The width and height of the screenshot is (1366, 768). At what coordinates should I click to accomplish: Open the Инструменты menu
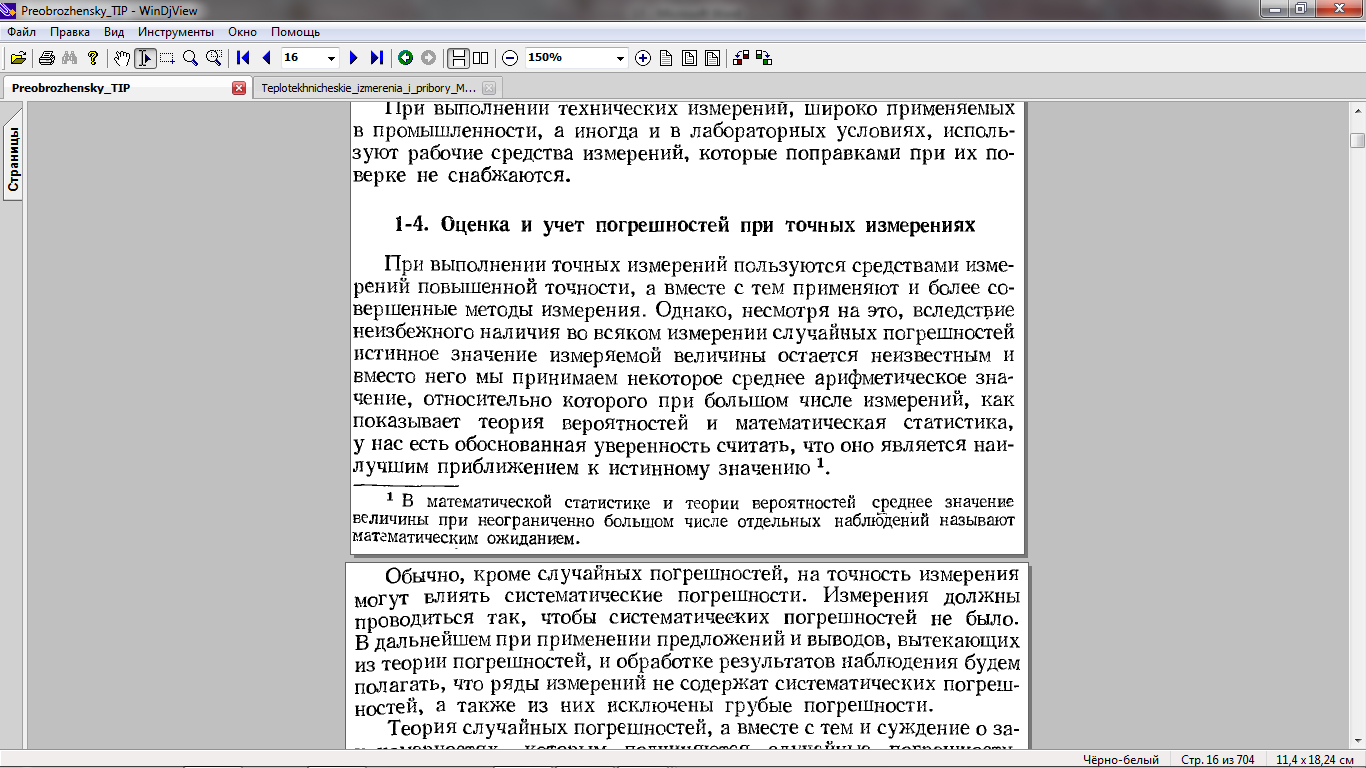tap(176, 32)
